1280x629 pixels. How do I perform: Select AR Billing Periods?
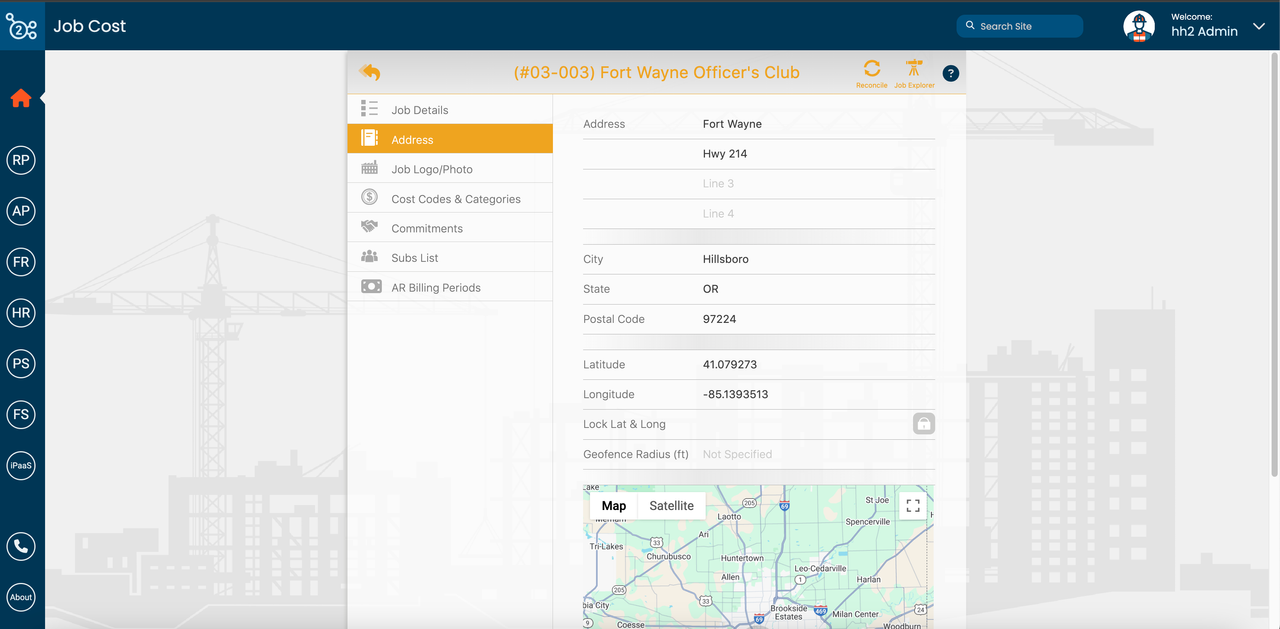click(x=438, y=286)
